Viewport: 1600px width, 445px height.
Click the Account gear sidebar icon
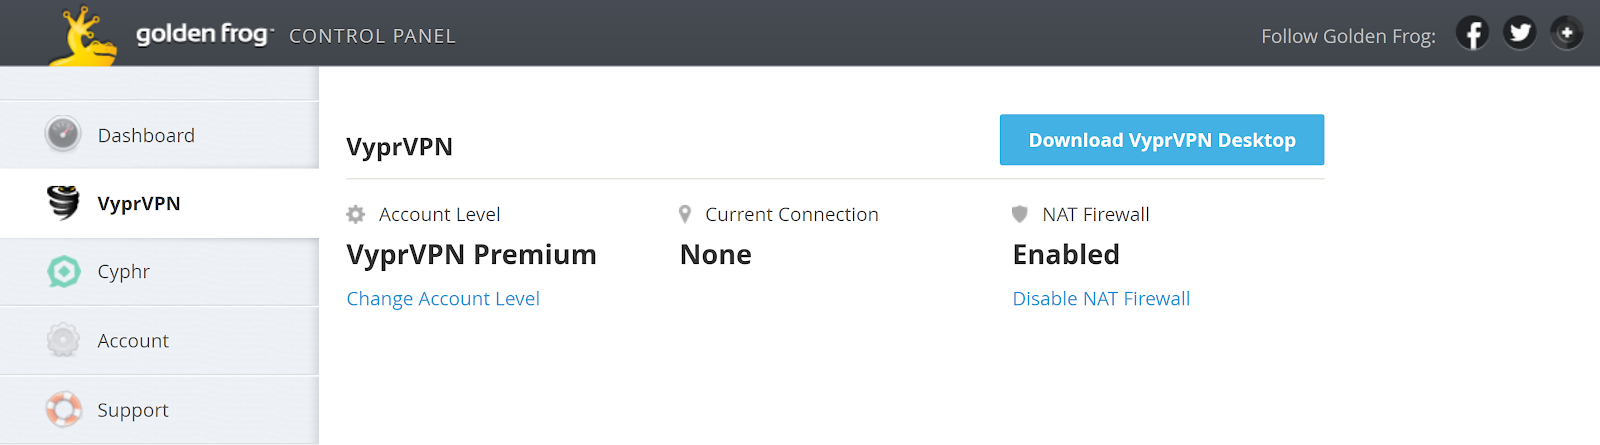63,340
